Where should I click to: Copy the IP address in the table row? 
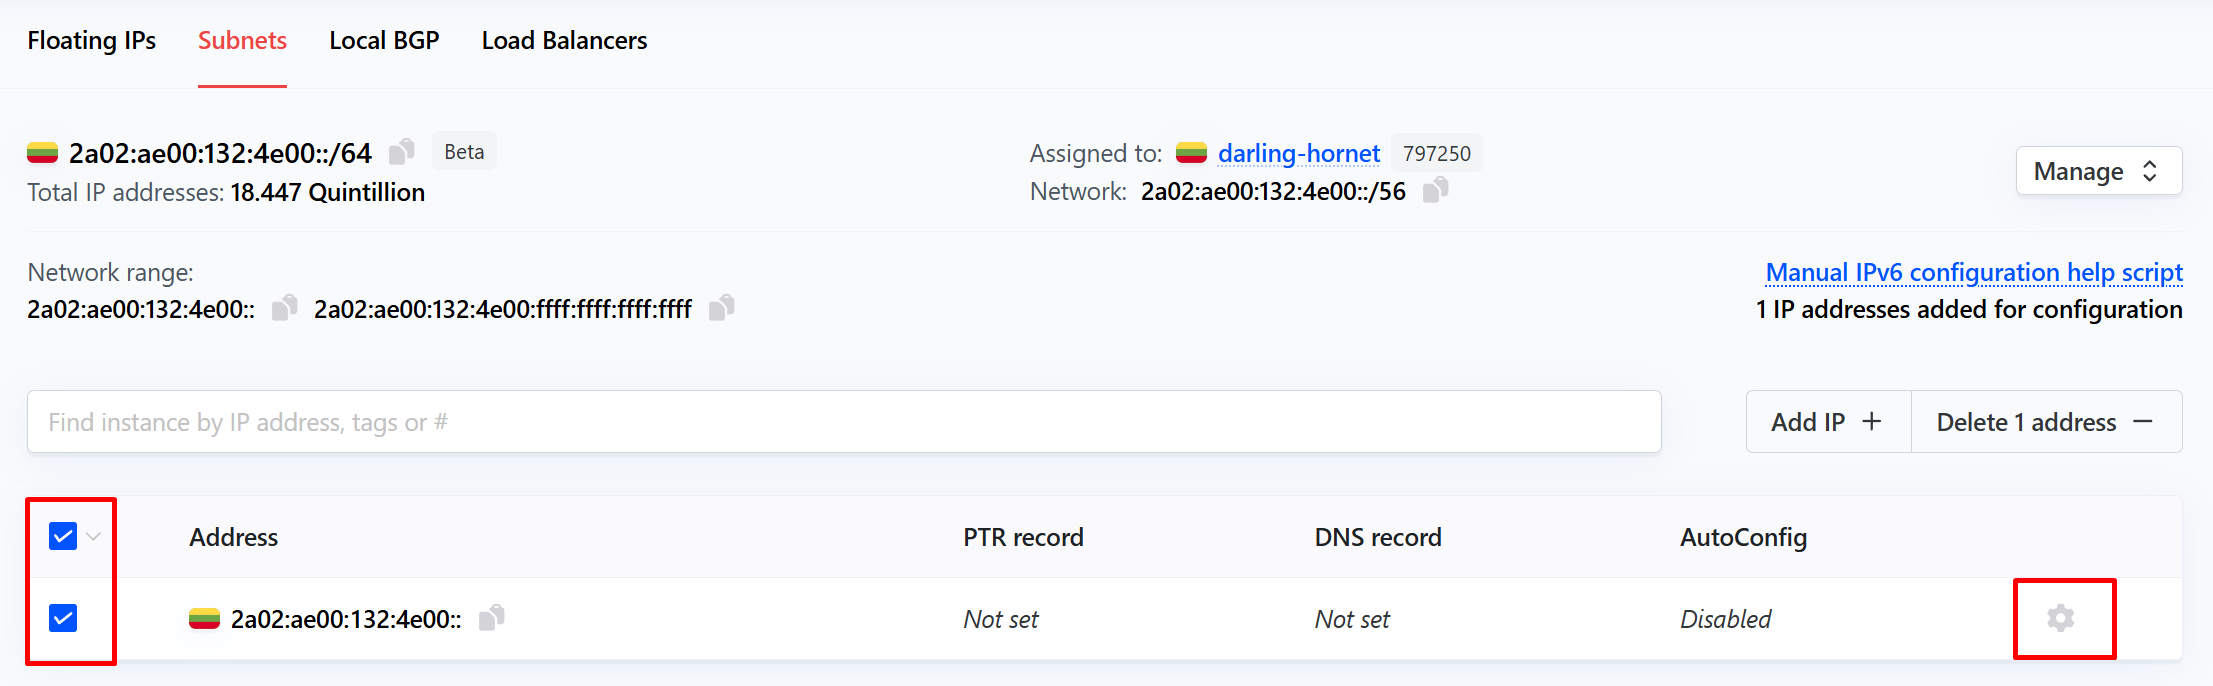[492, 618]
